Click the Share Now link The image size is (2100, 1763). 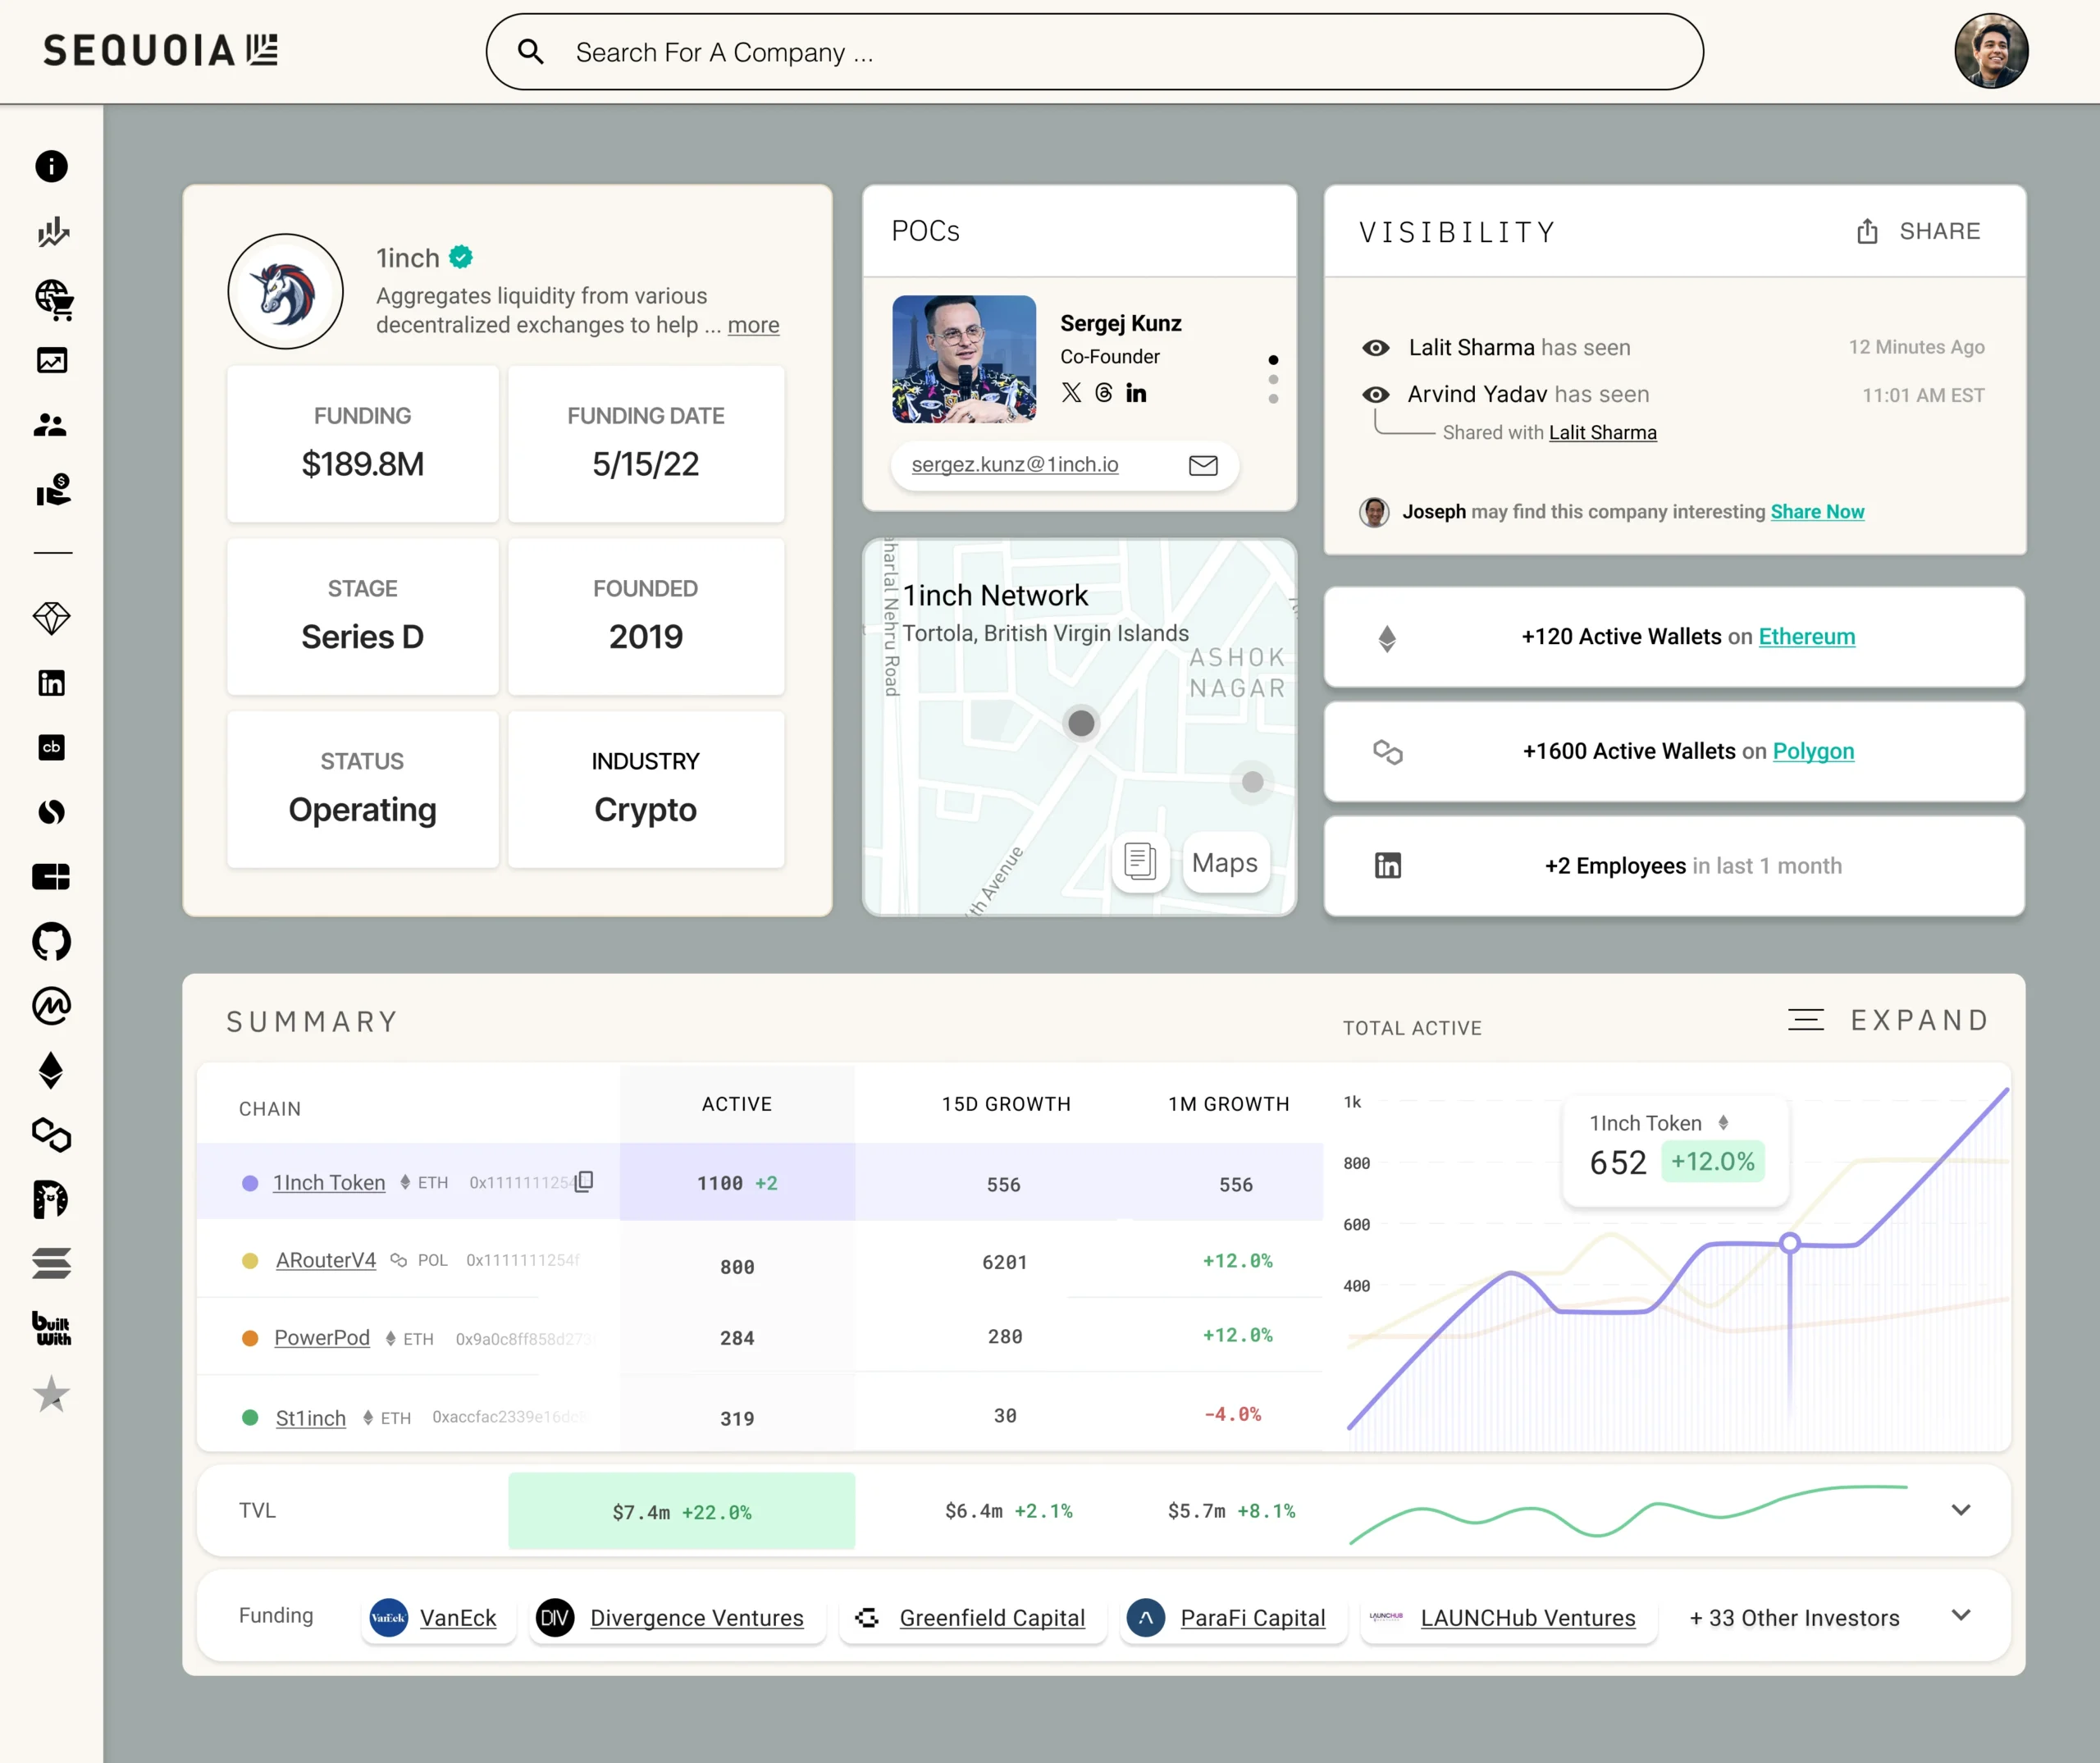click(1817, 512)
